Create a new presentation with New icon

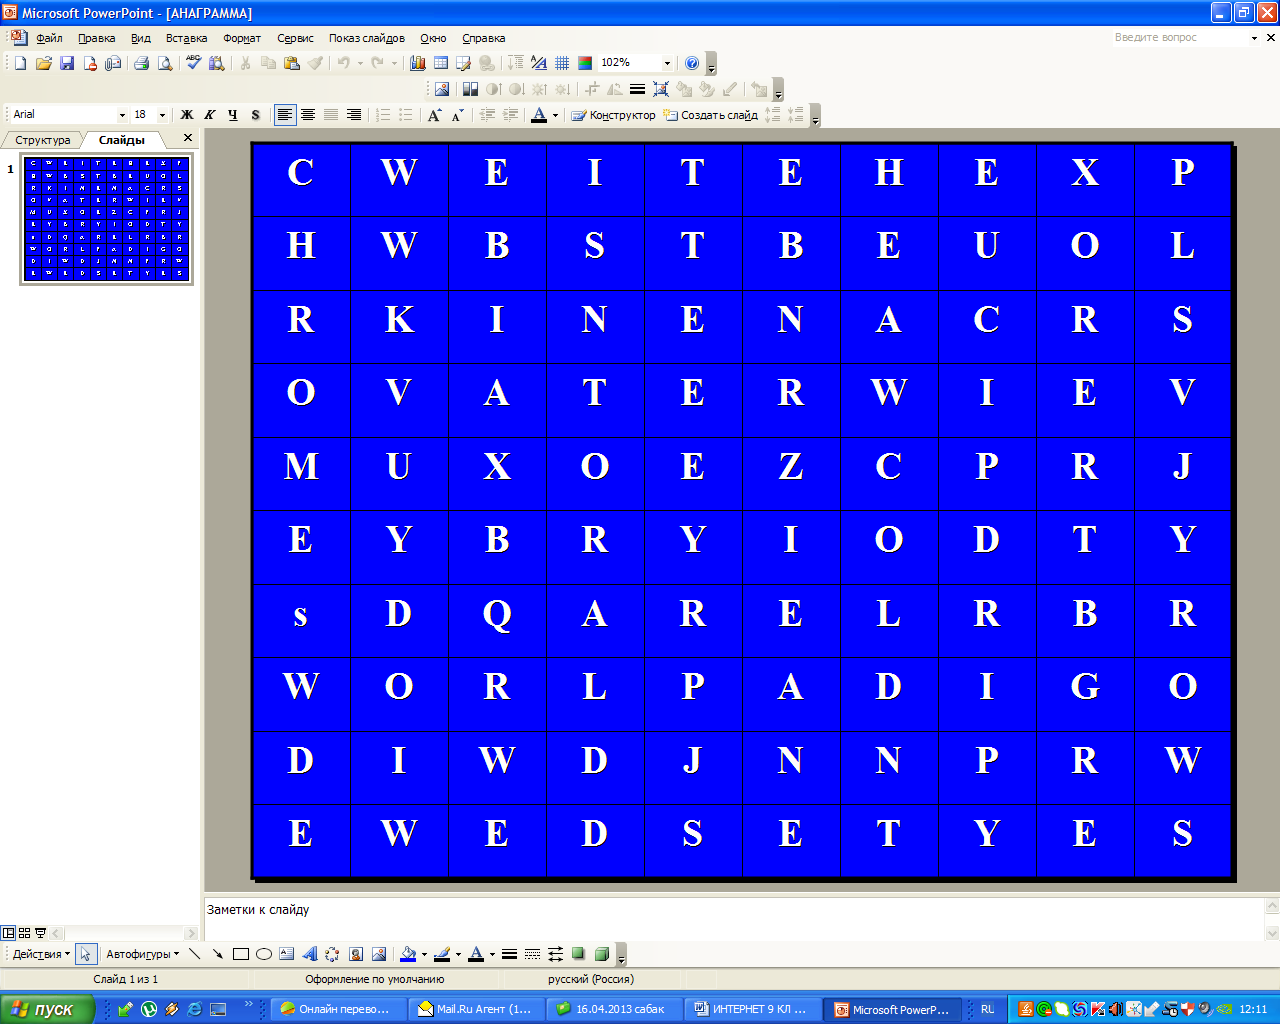point(20,63)
